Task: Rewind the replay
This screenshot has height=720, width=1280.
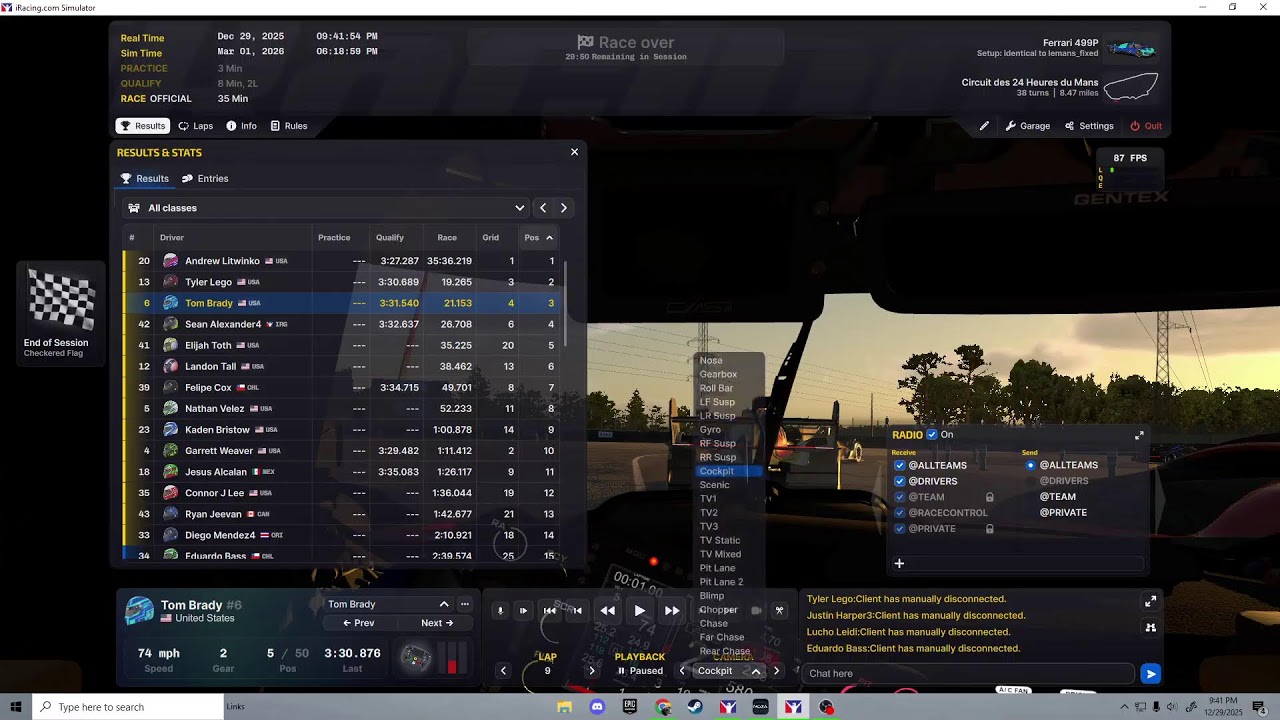Action: [608, 610]
